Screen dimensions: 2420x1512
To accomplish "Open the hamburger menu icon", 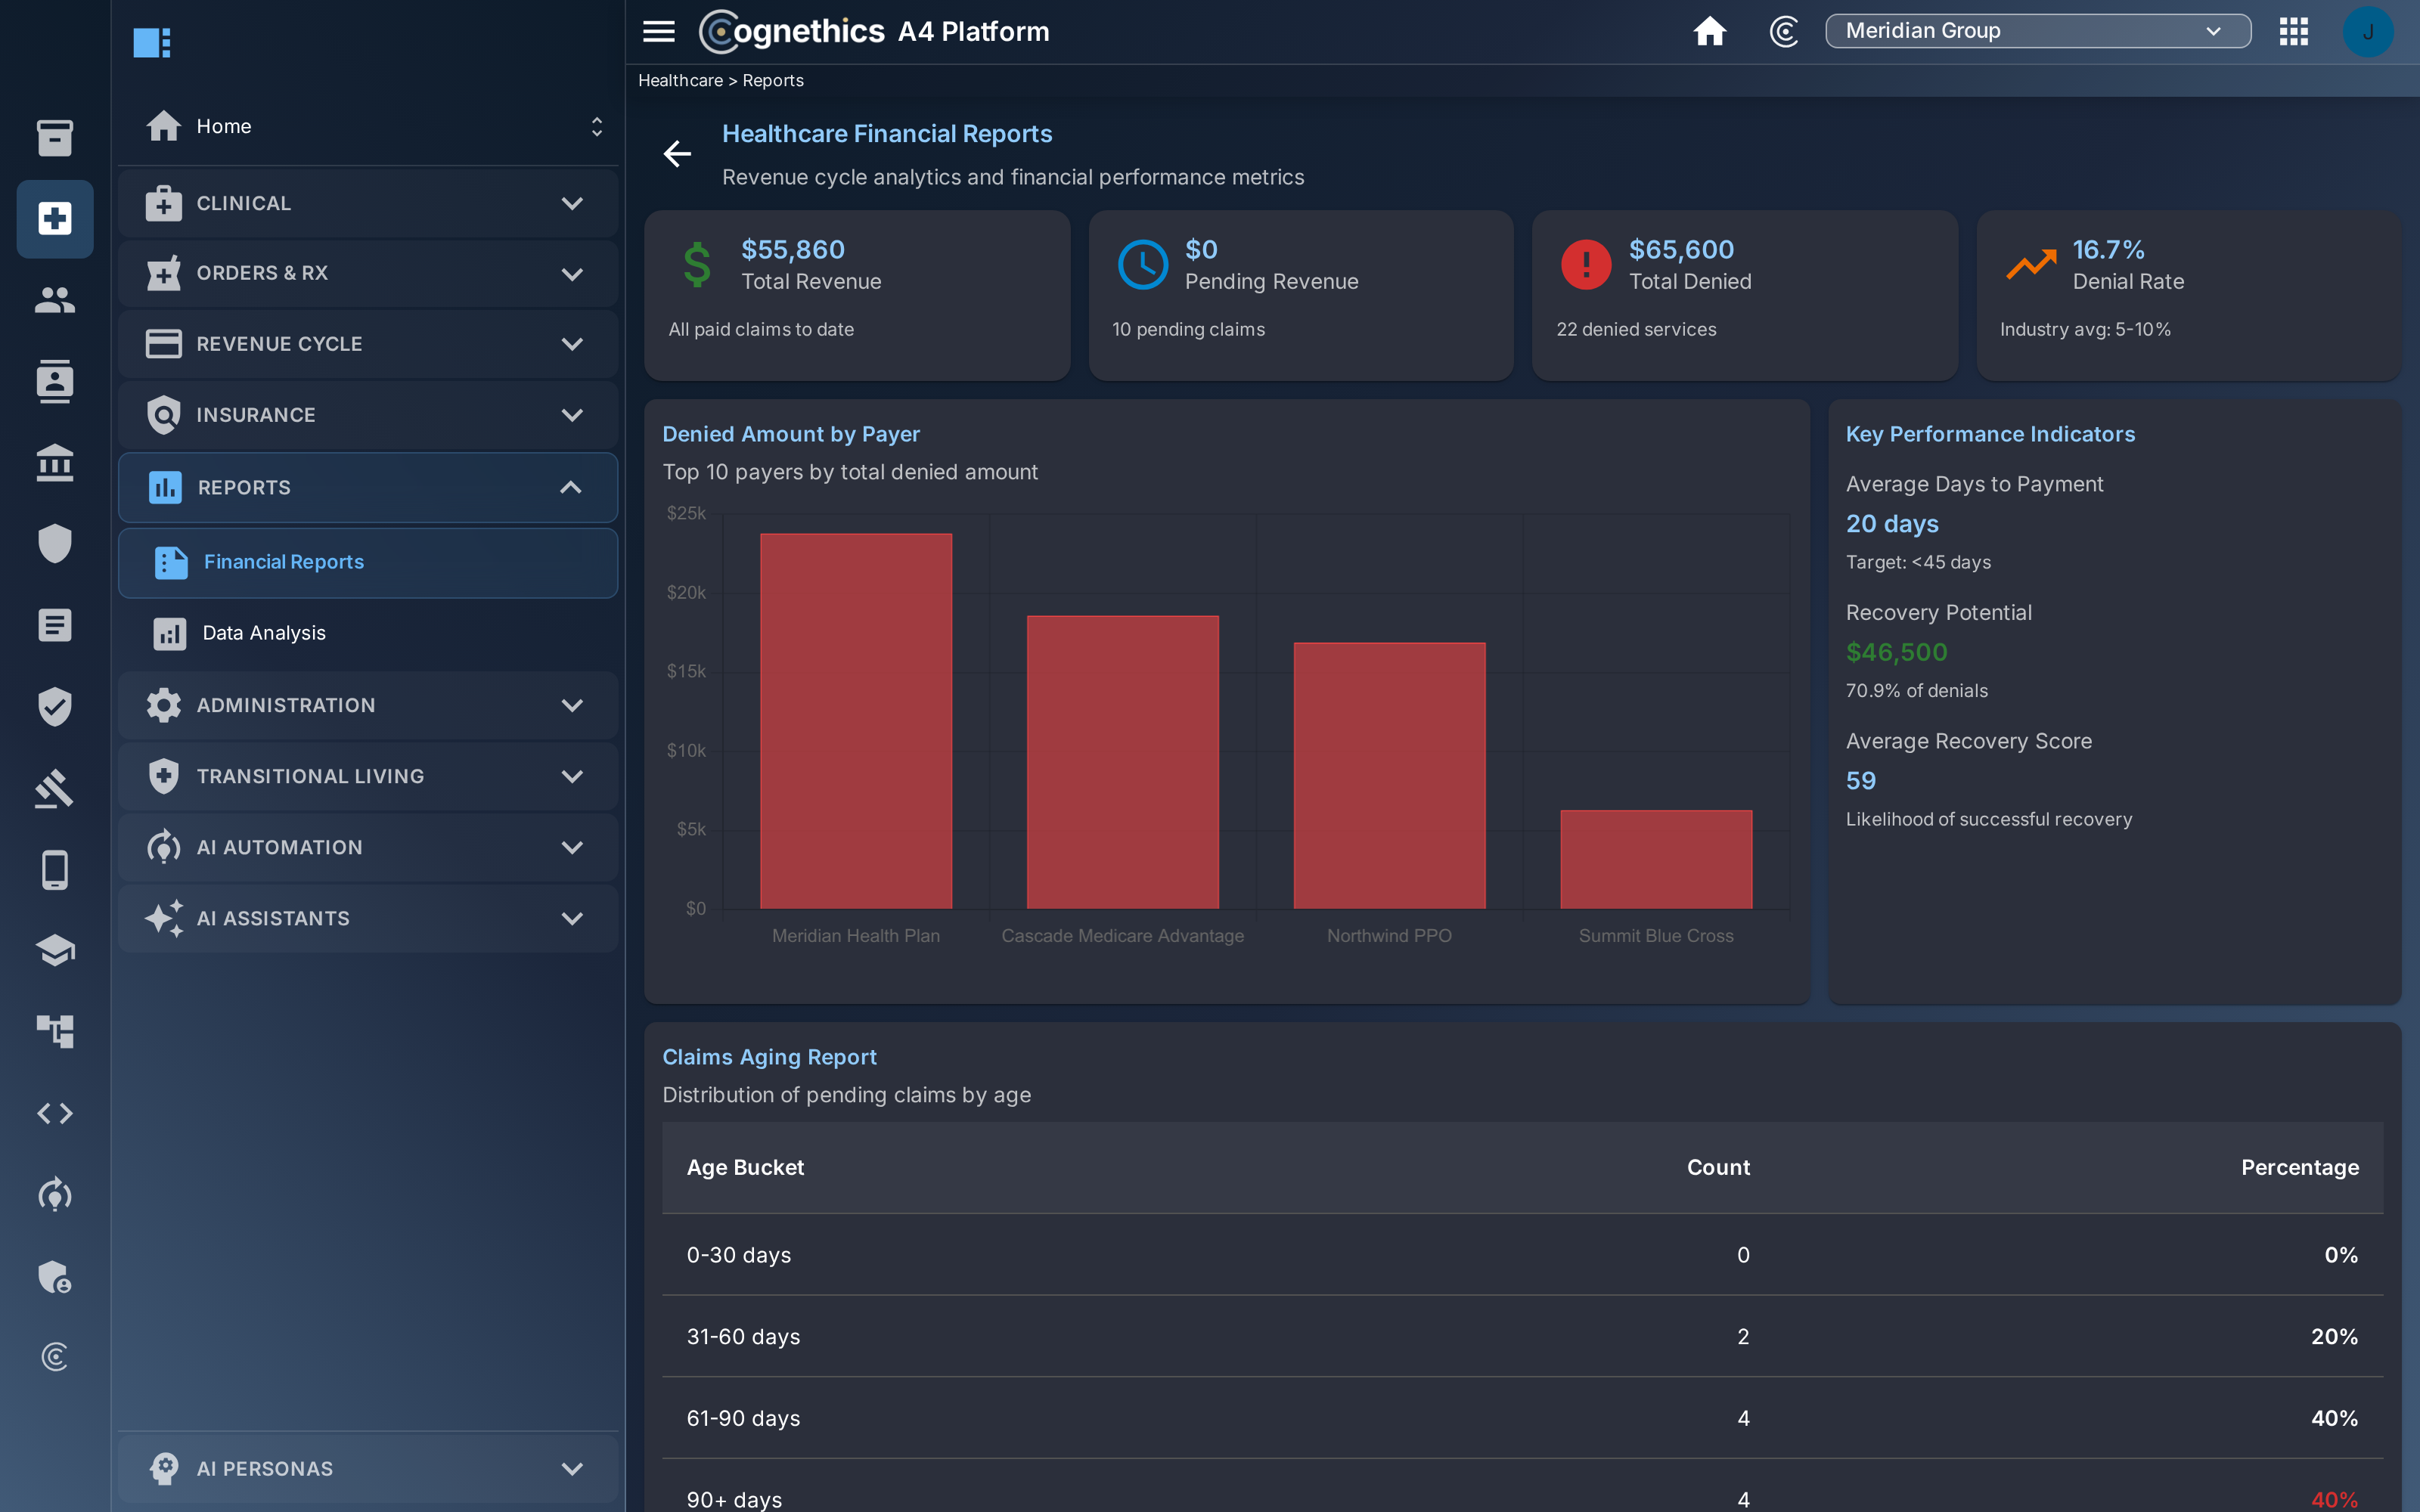I will point(658,31).
